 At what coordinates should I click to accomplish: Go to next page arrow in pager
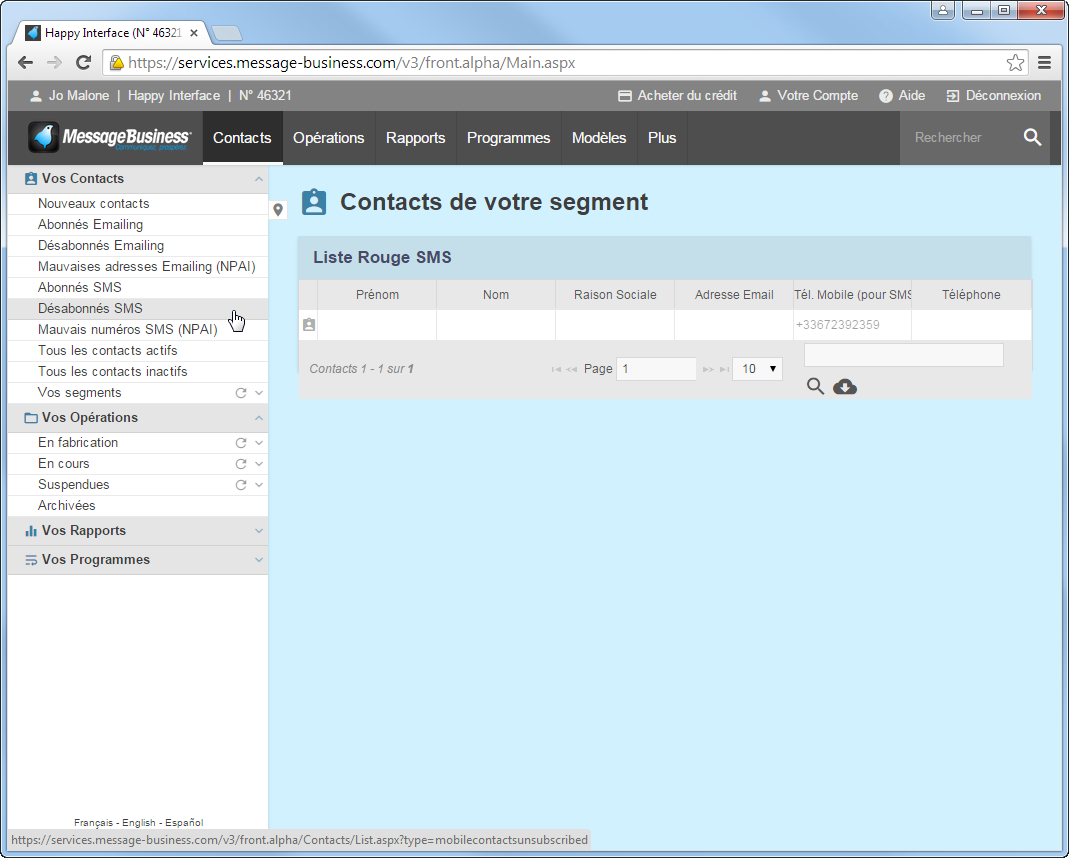click(x=708, y=369)
